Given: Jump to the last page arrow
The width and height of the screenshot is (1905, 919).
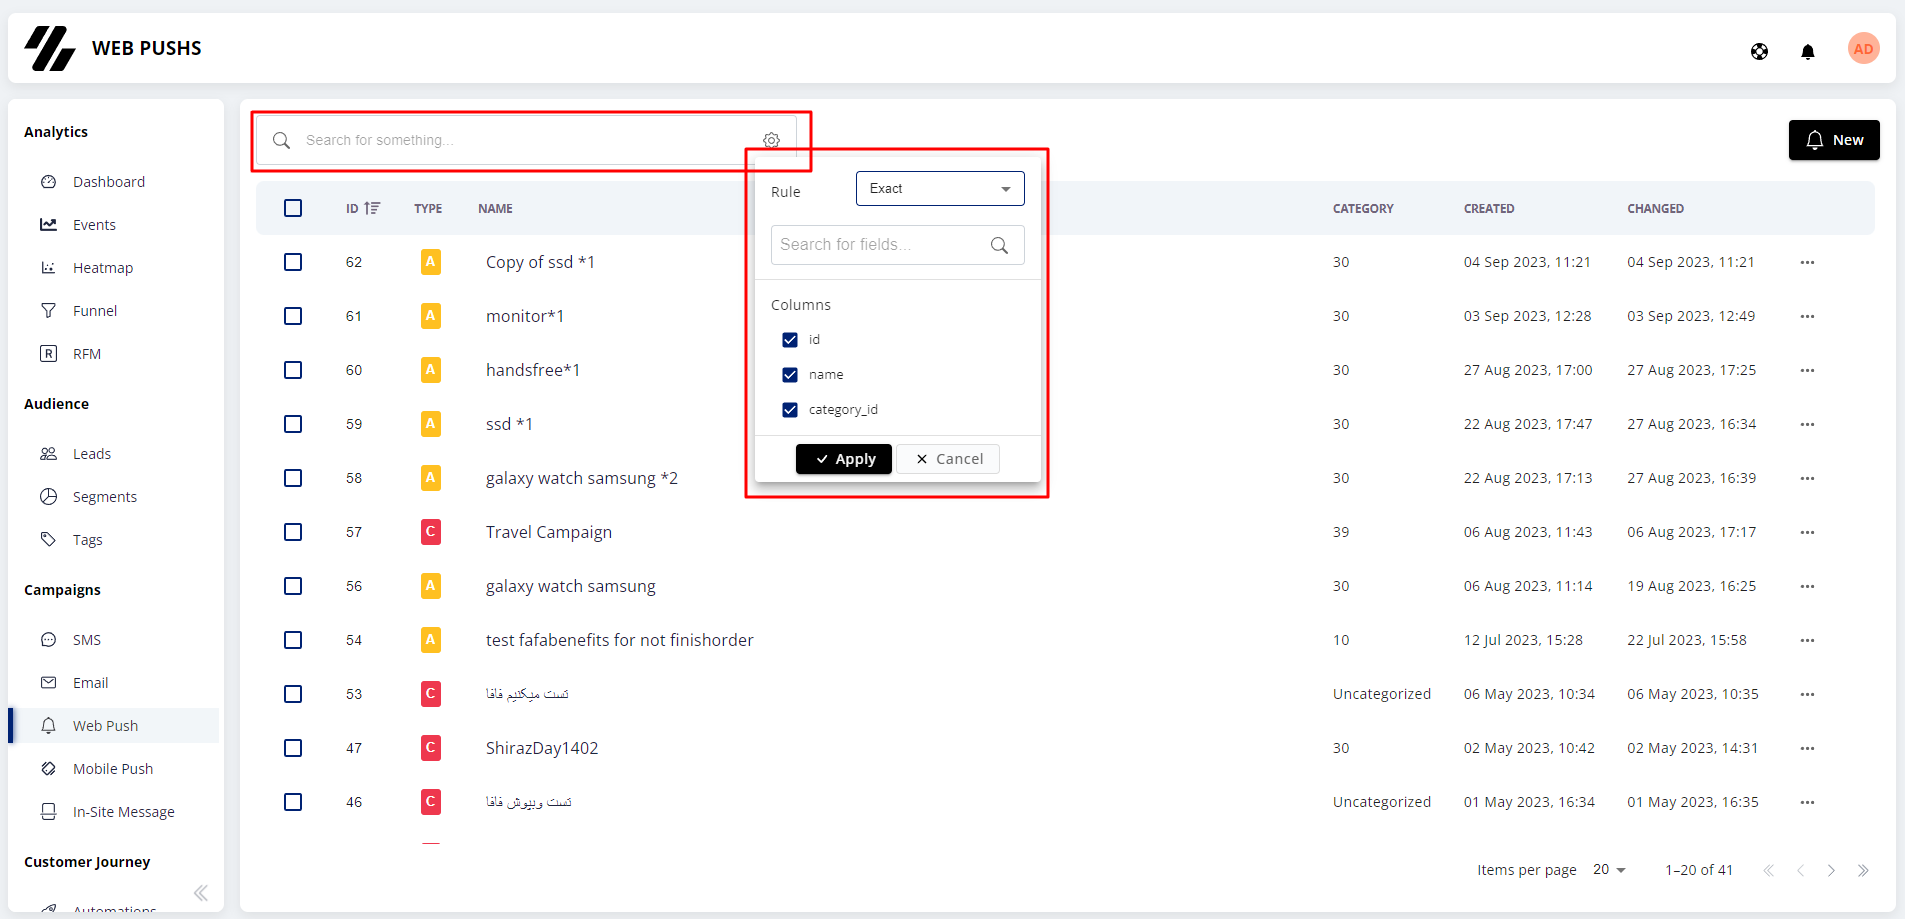Looking at the screenshot, I should 1862,870.
